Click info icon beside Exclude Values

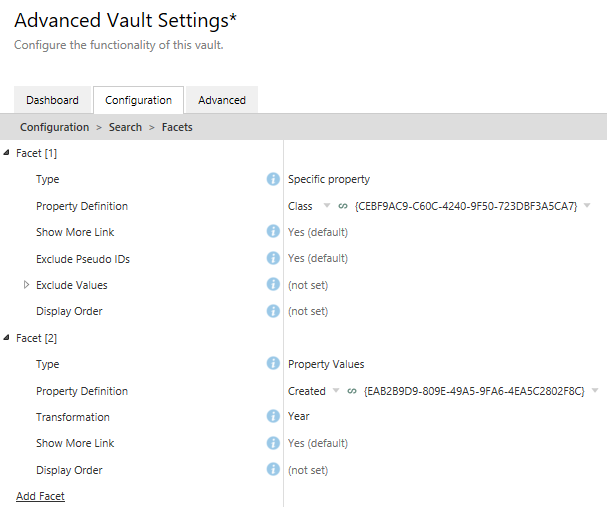click(273, 285)
